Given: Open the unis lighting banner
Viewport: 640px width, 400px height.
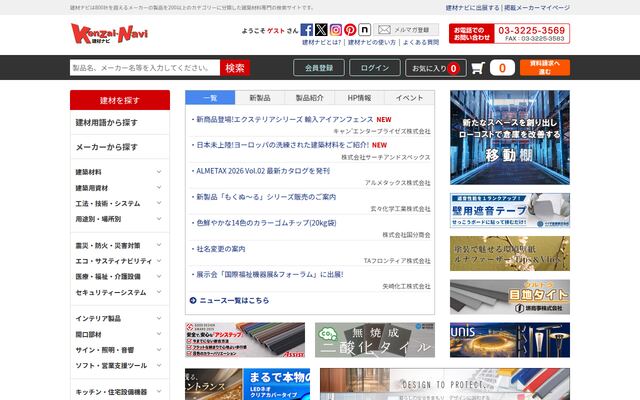Looking at the screenshot, I should click(510, 340).
